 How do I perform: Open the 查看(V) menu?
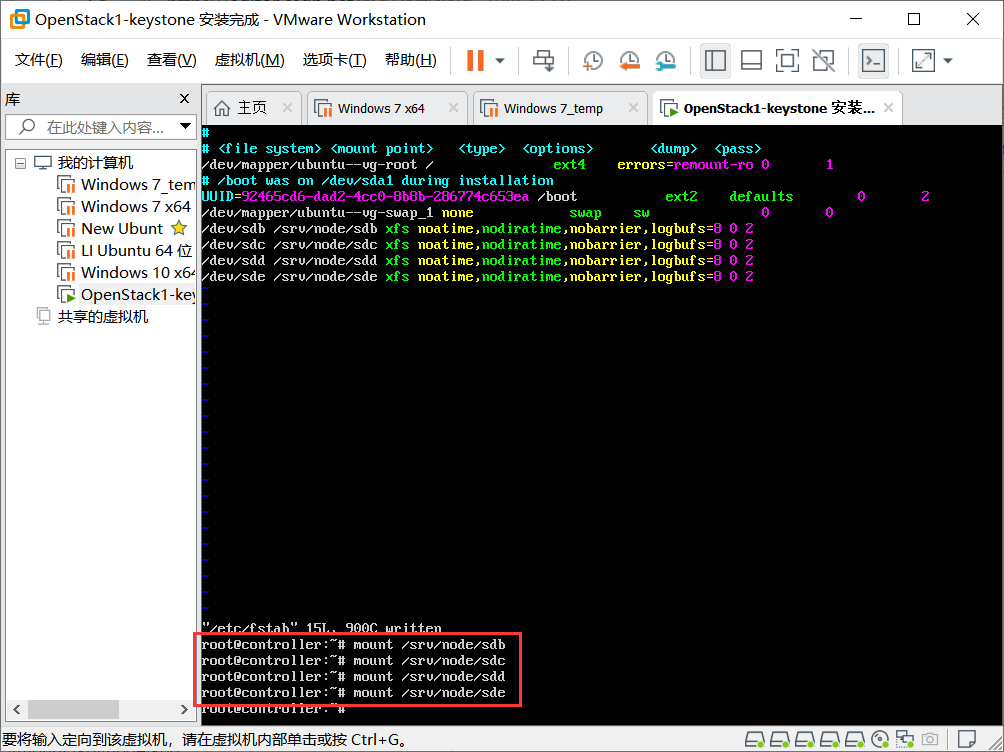point(172,60)
